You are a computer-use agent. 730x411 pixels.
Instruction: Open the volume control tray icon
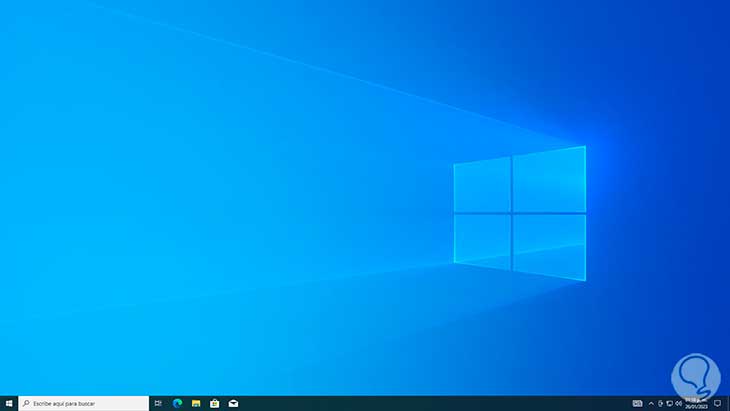[679, 403]
